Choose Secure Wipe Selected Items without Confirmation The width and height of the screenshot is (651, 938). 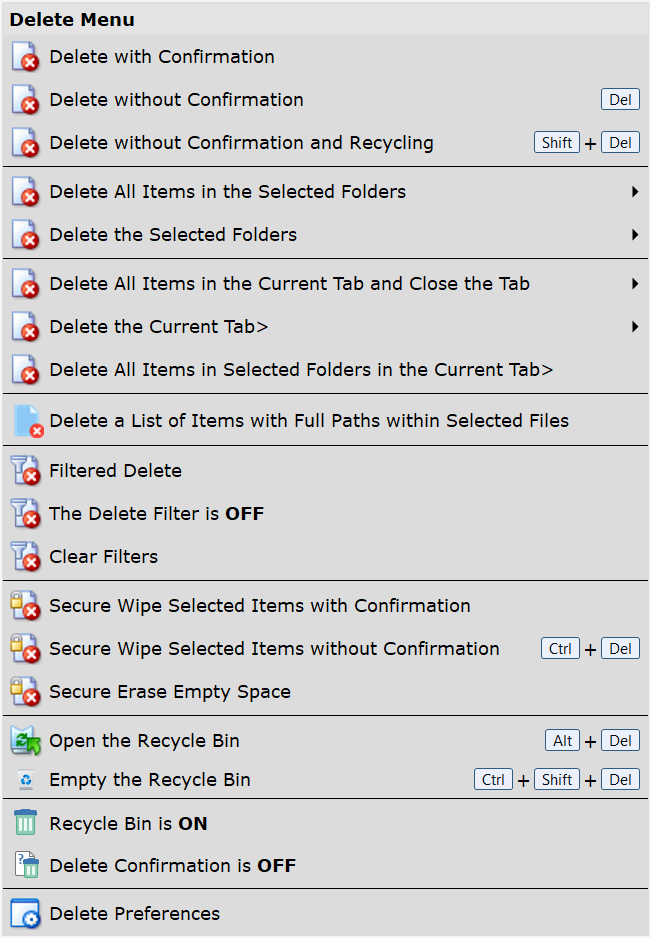coord(325,648)
